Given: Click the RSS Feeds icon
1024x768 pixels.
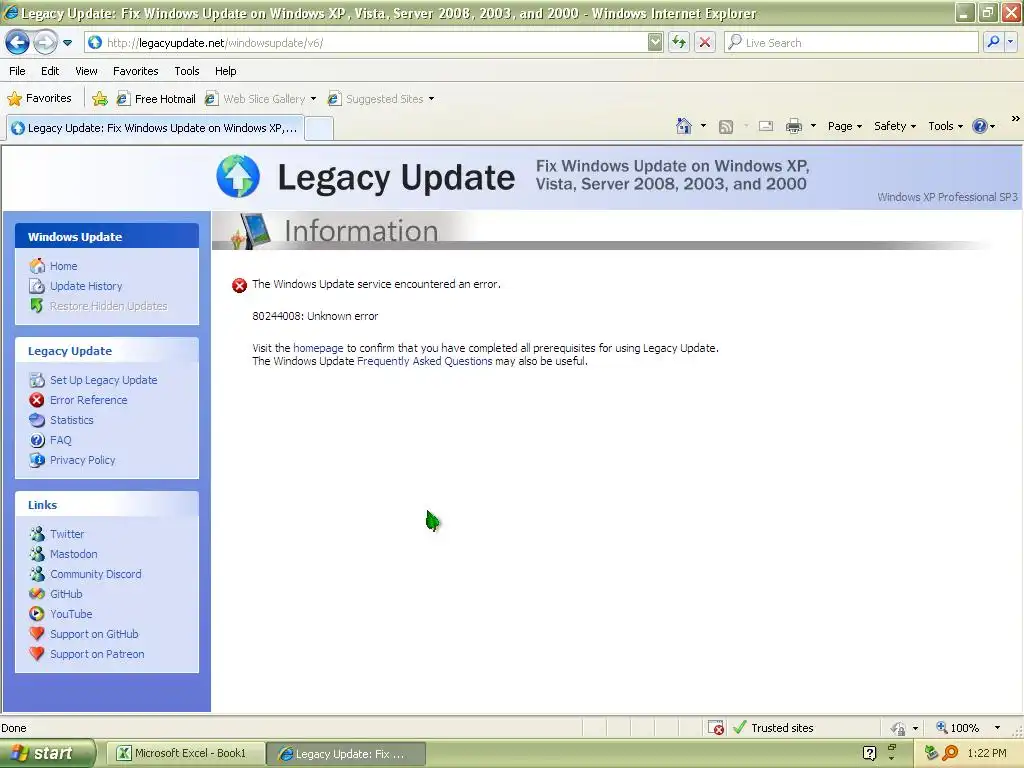Looking at the screenshot, I should coord(726,127).
